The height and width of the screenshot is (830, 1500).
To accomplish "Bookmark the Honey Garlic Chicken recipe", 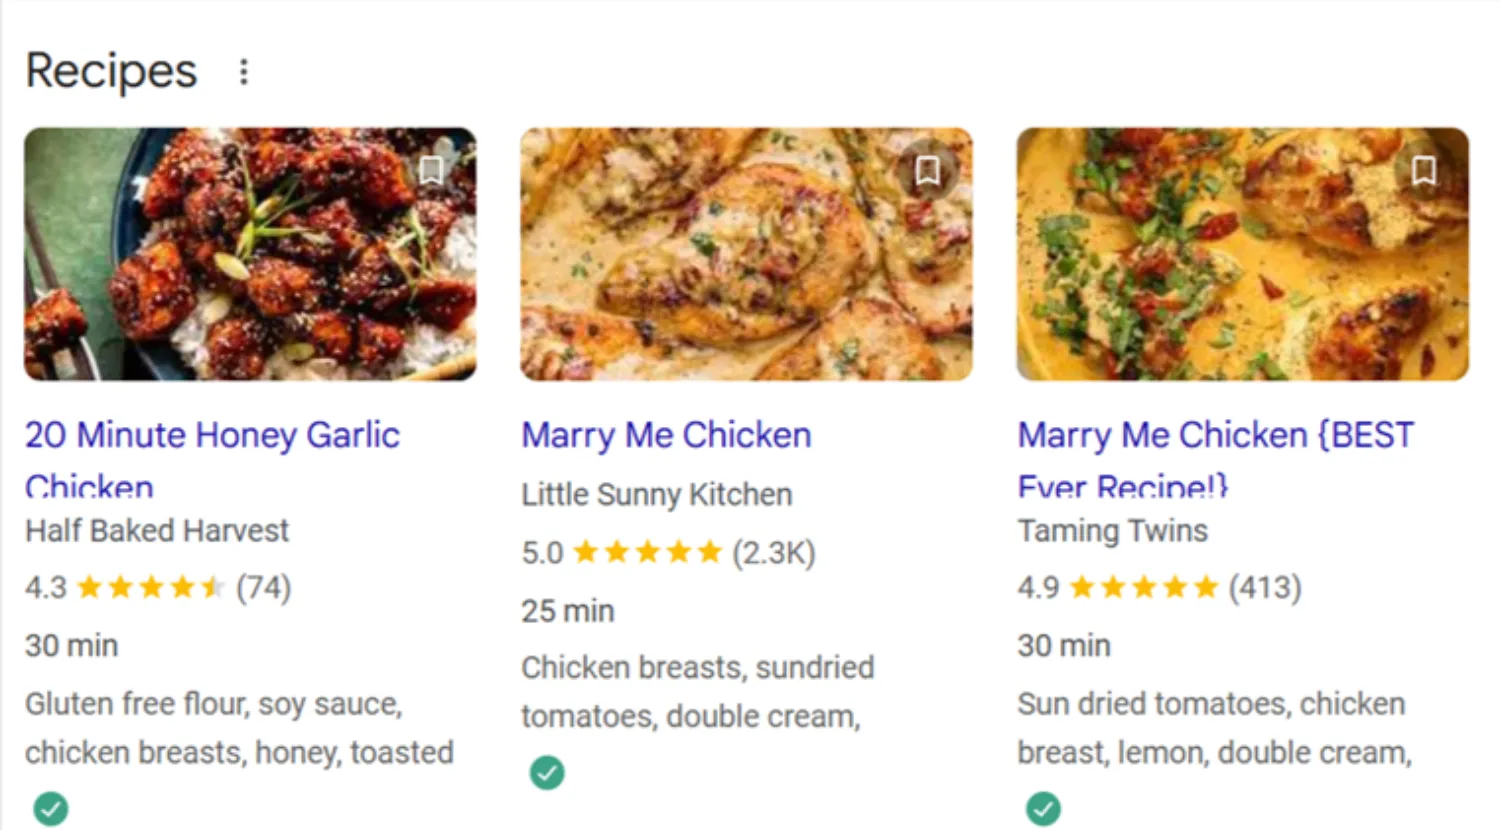I will point(430,170).
